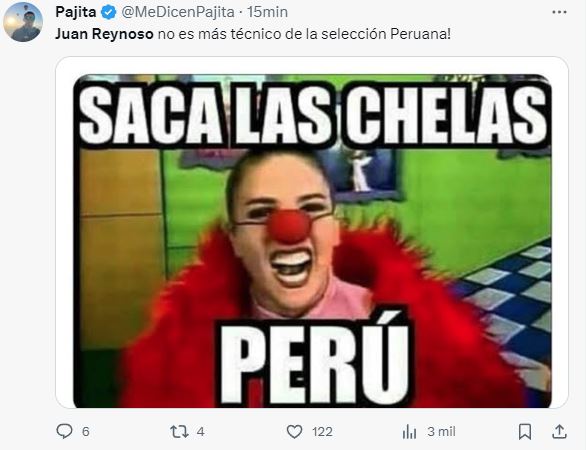The image size is (586, 450).
Task: Click the reply speech bubble icon
Action: tap(64, 431)
